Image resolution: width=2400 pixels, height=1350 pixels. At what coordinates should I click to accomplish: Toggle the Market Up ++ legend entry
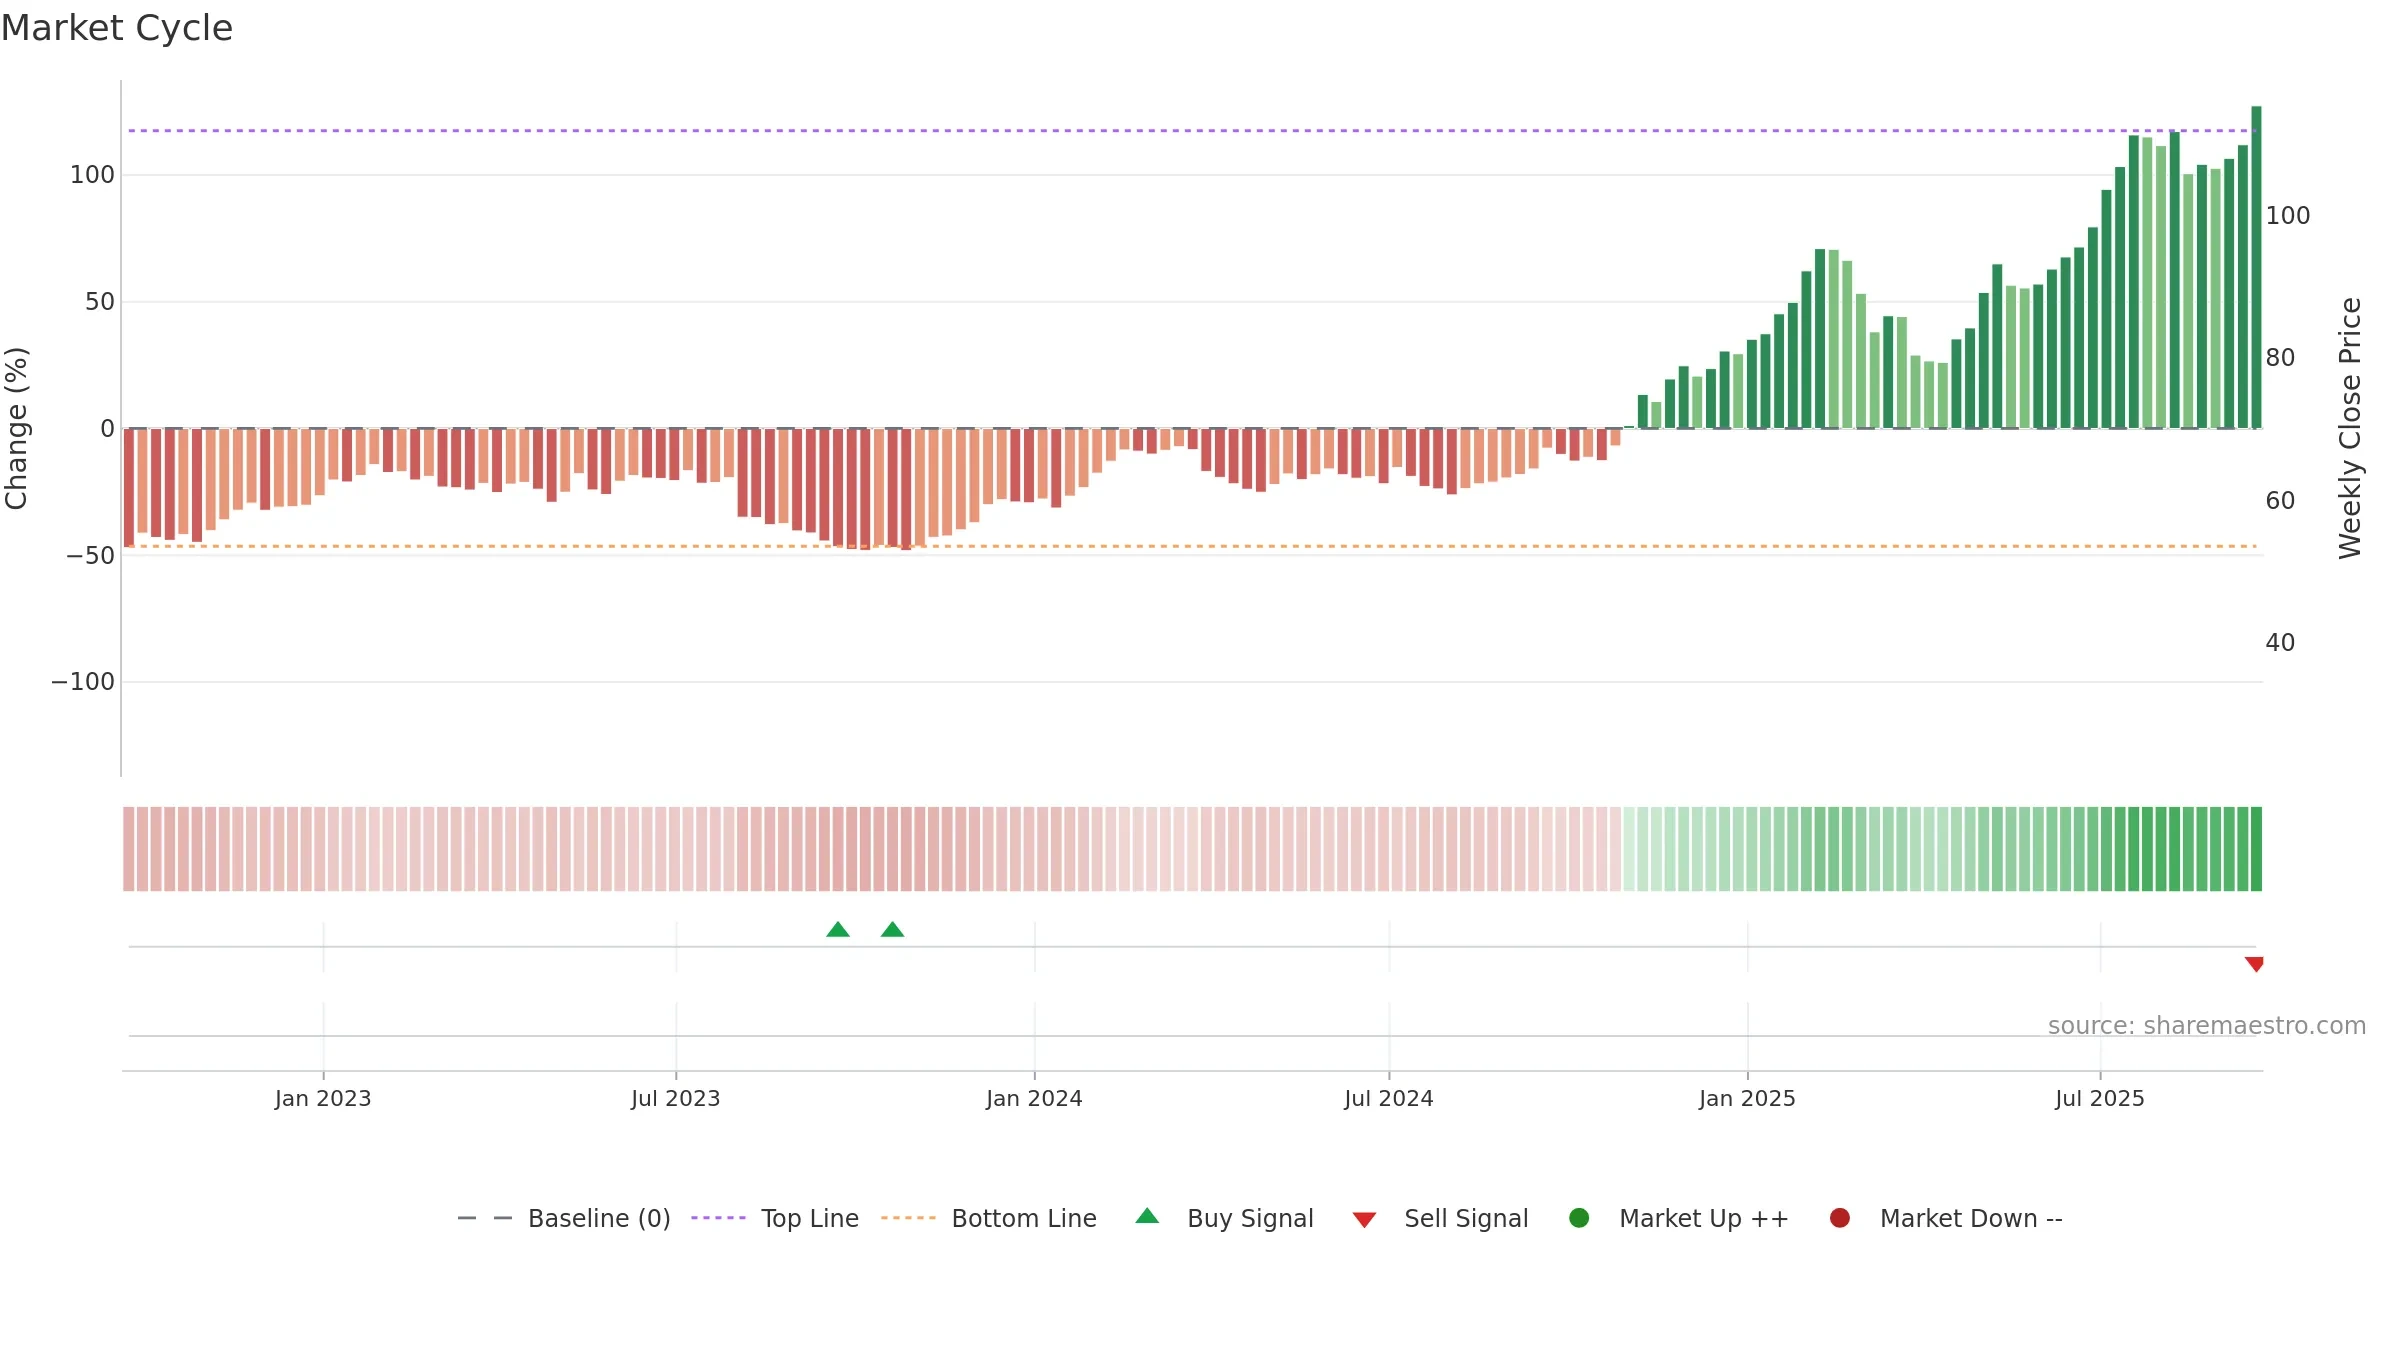tap(1679, 1218)
